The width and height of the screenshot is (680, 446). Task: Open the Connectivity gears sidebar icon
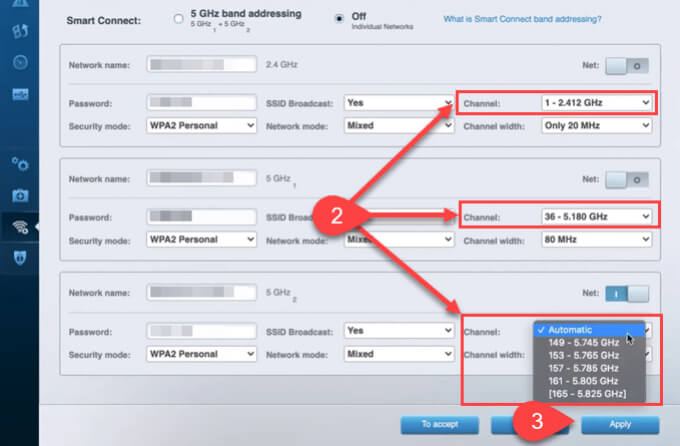[20, 164]
